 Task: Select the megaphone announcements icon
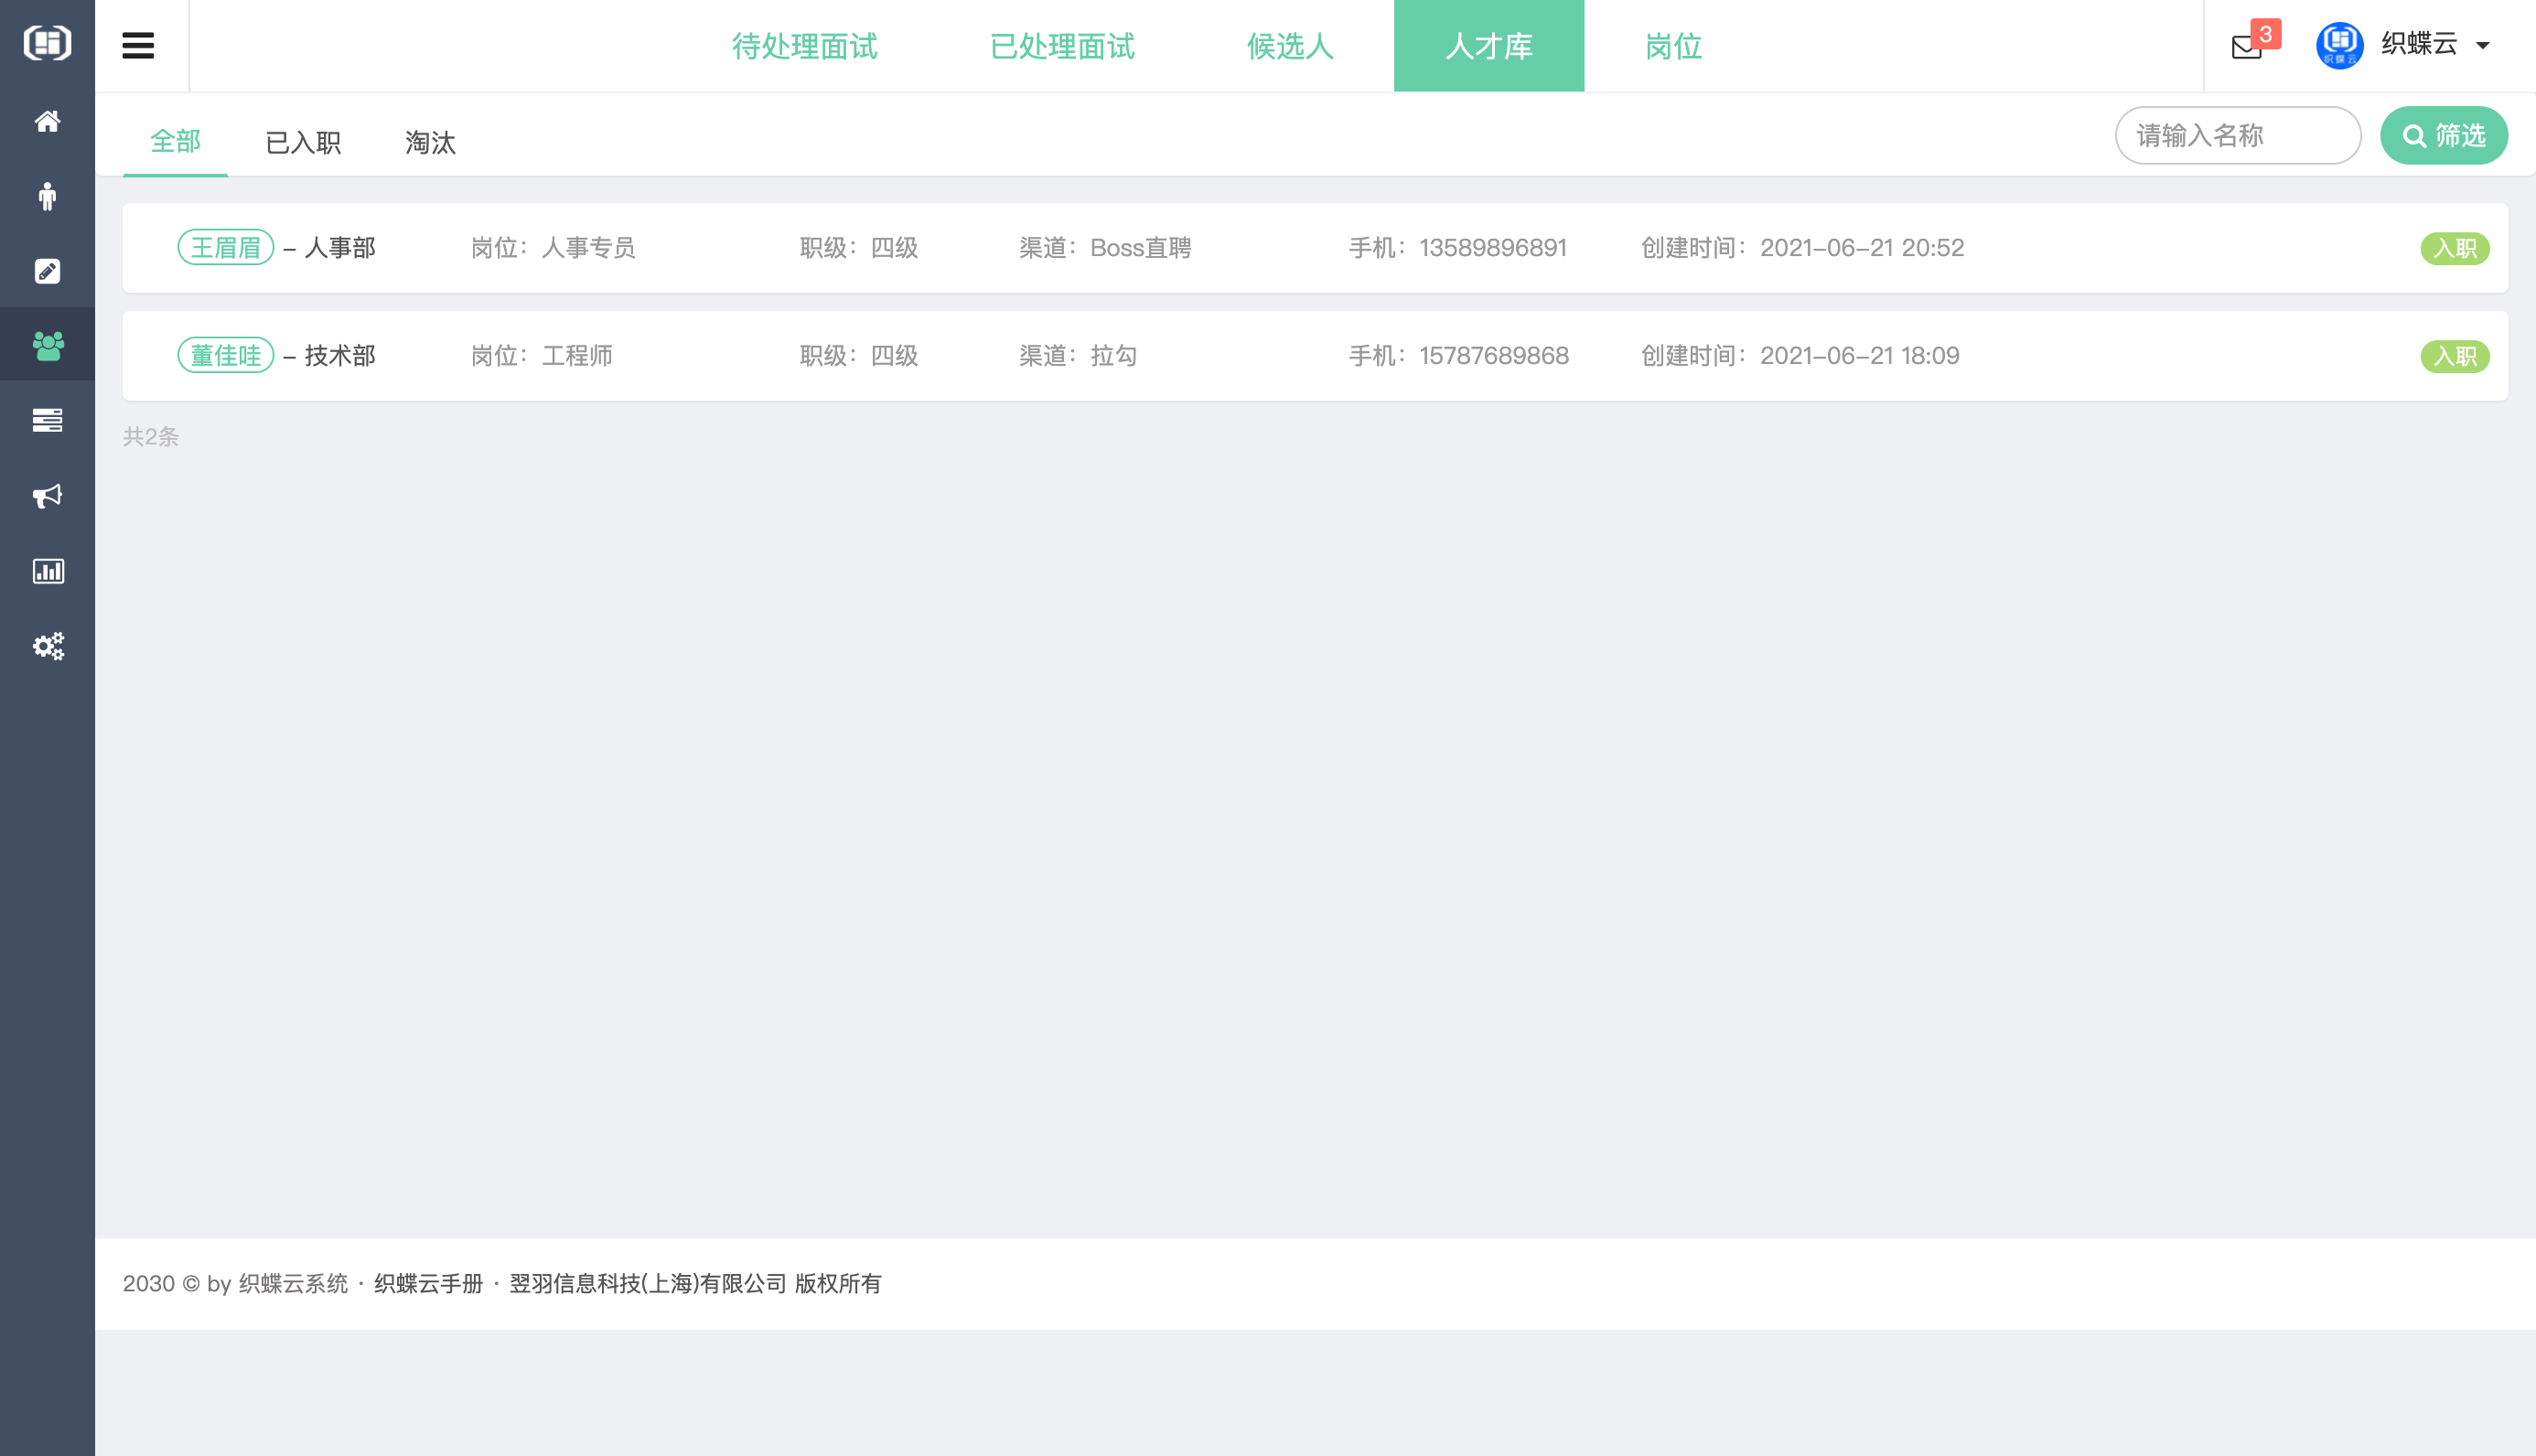click(x=47, y=496)
